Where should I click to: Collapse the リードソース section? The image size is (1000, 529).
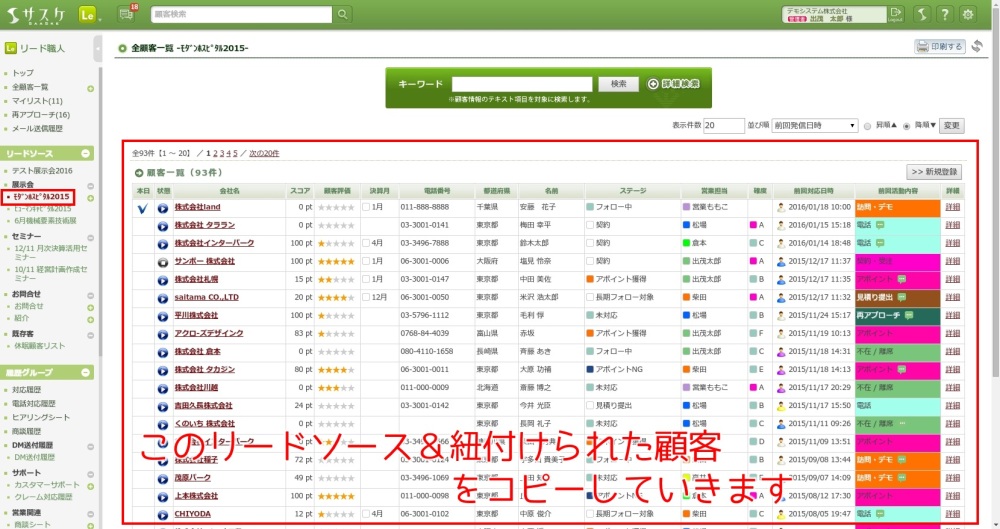tap(87, 153)
